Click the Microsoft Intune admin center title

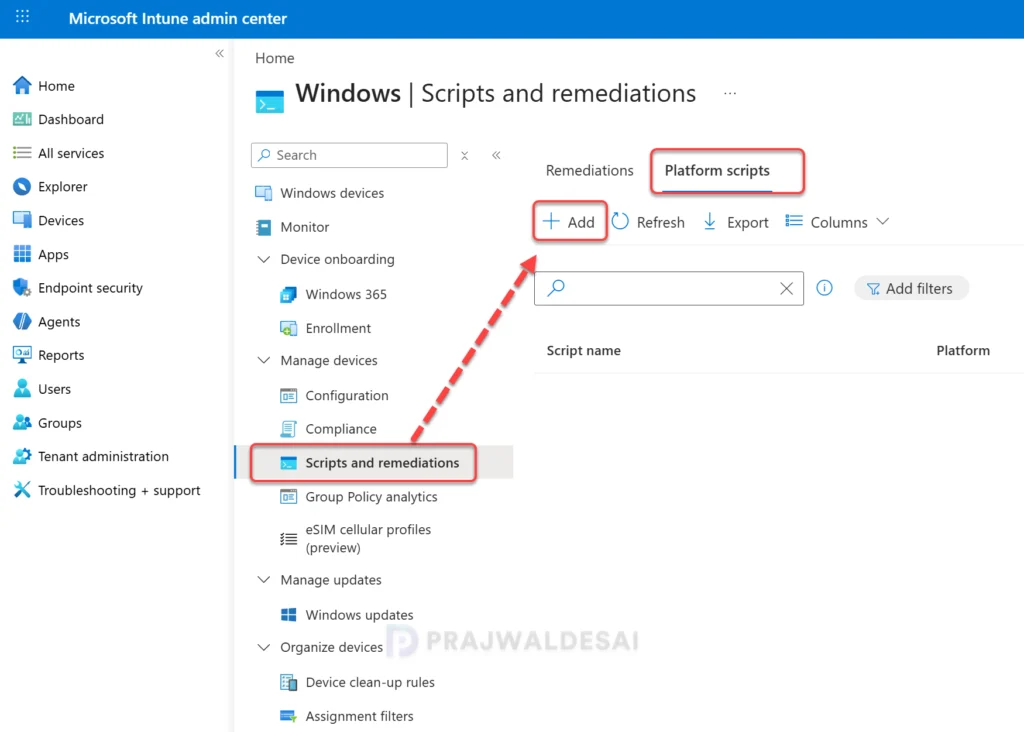coord(178,18)
